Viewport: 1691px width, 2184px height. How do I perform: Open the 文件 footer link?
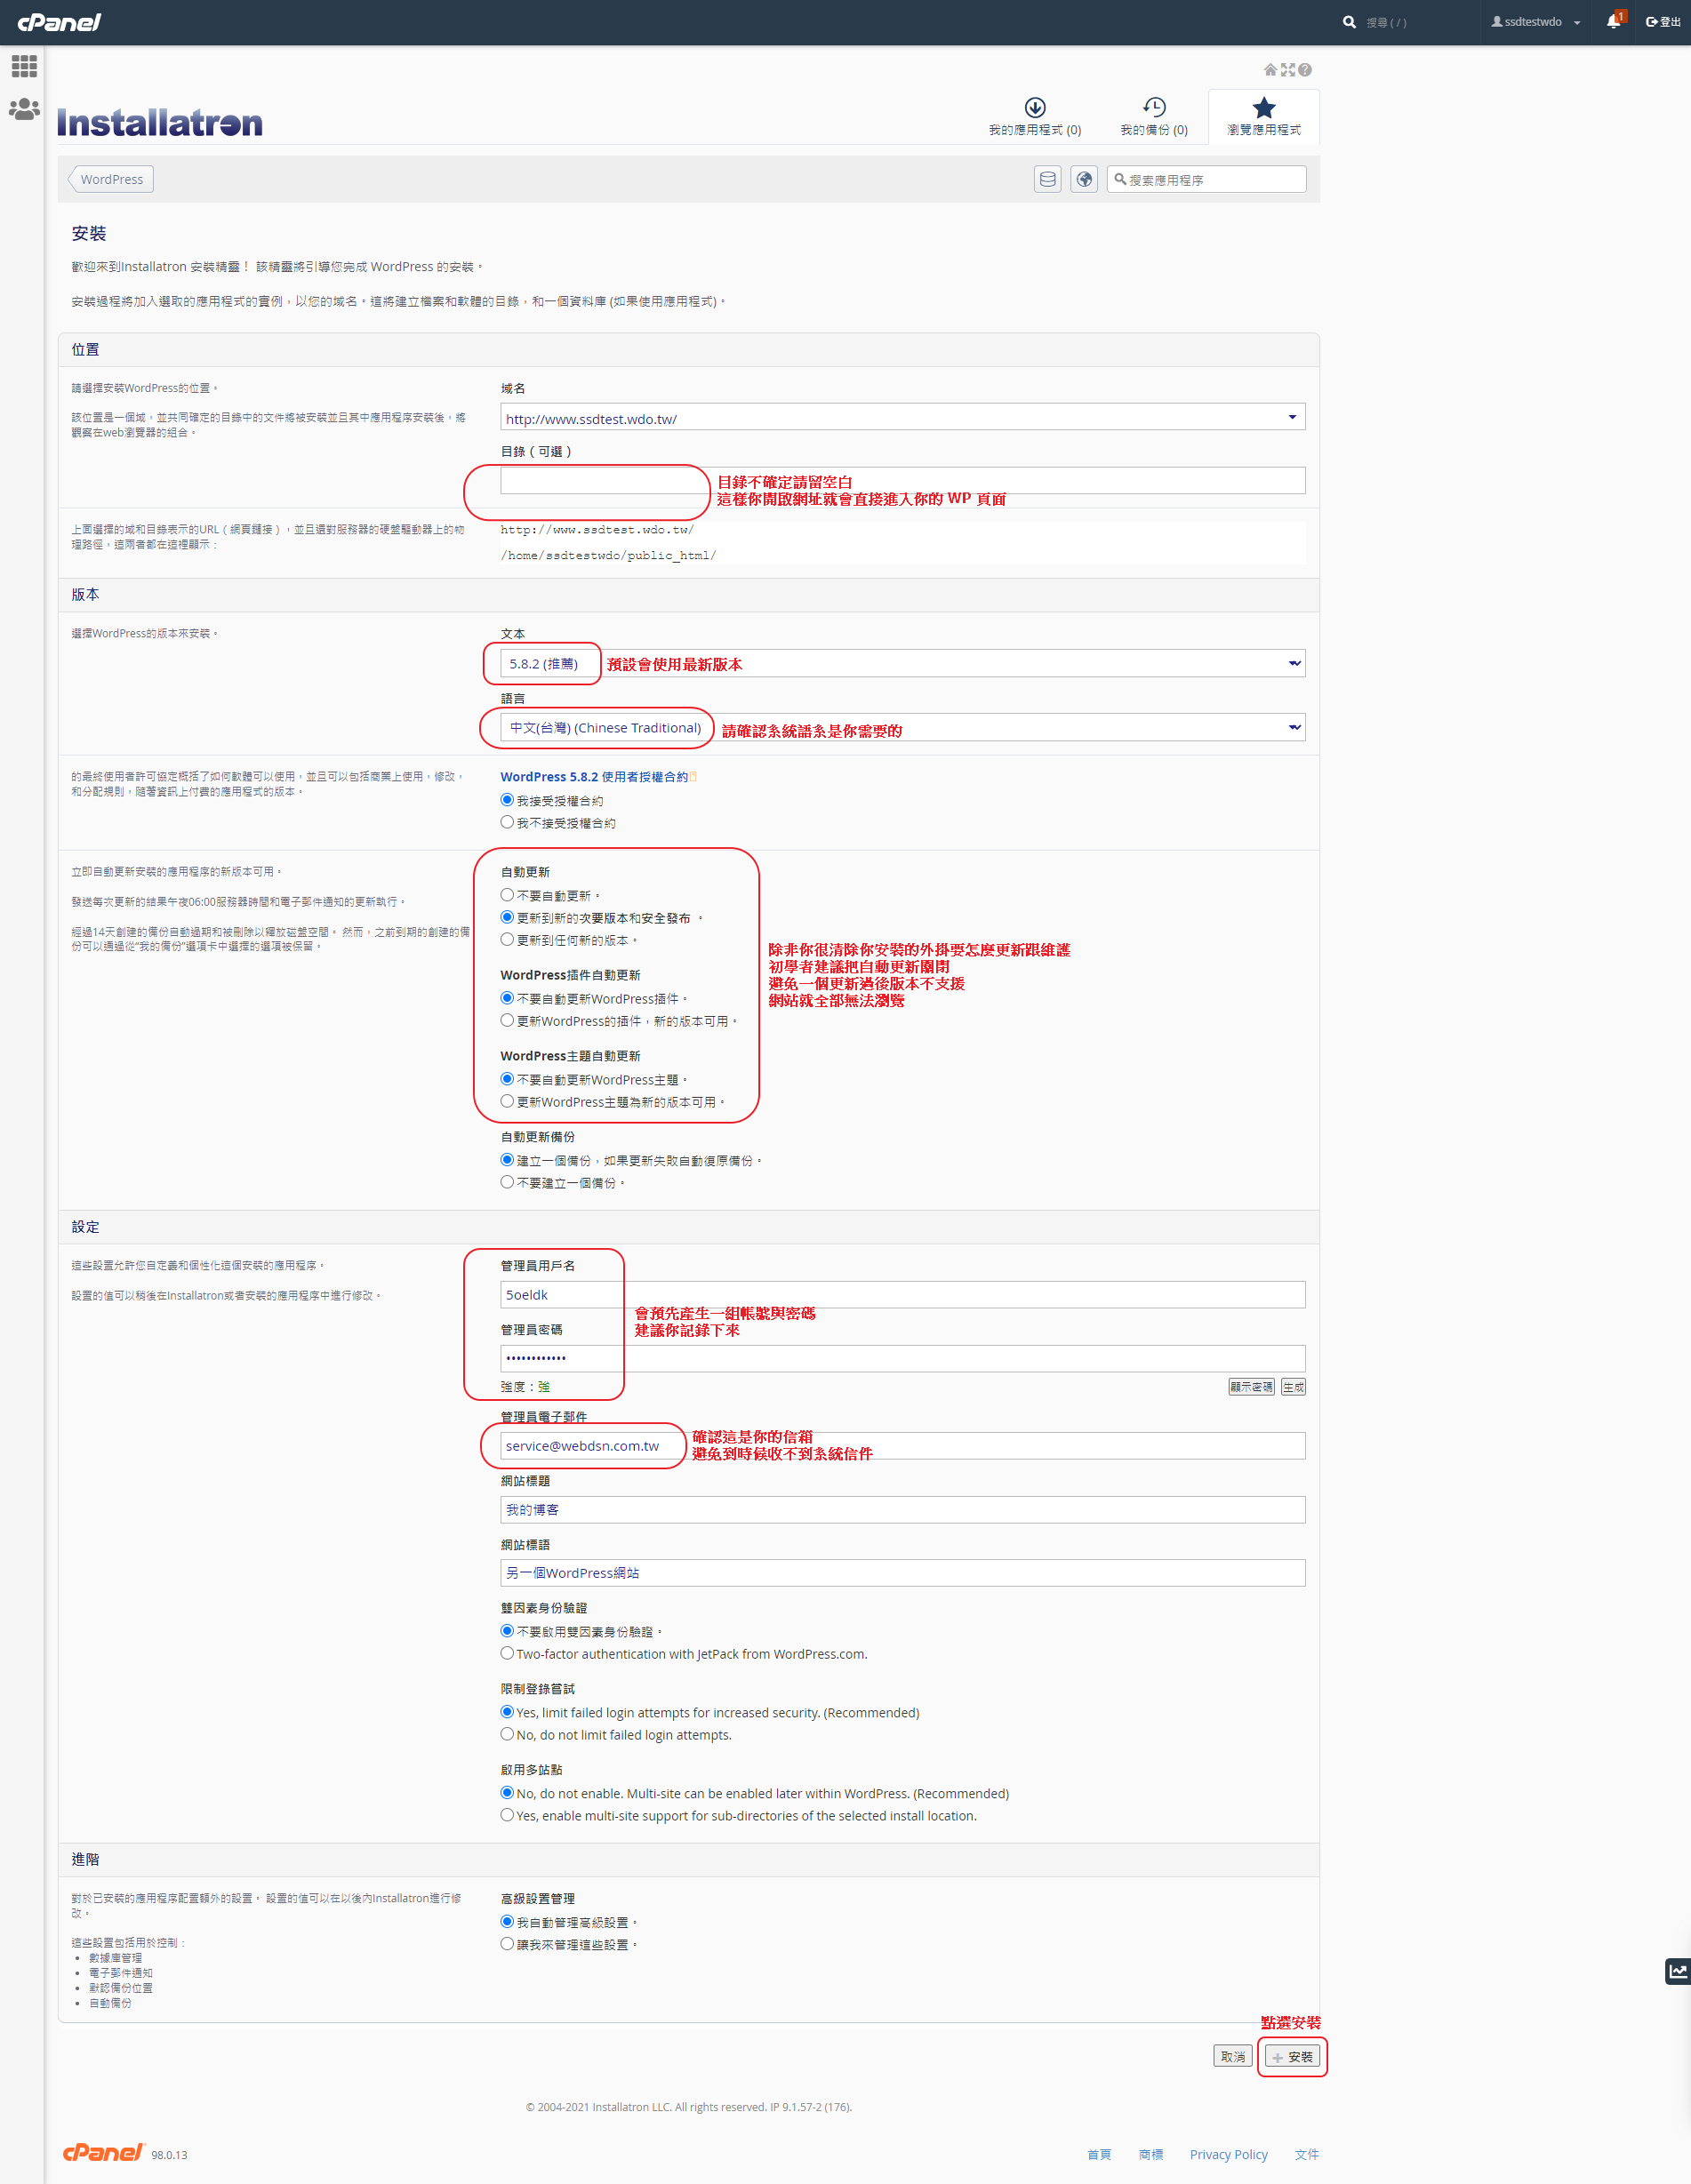(x=1307, y=2154)
